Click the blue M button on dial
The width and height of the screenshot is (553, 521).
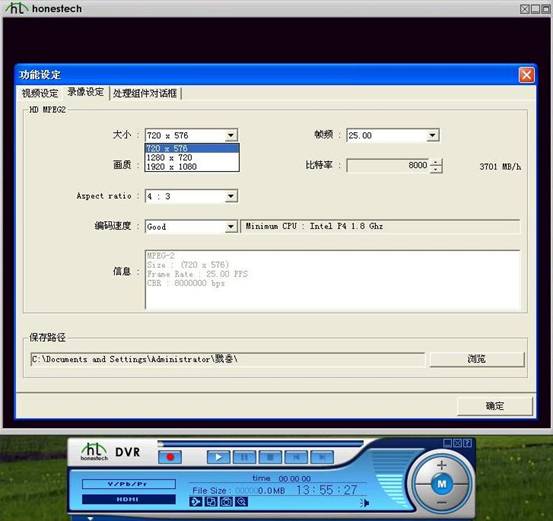tap(442, 484)
